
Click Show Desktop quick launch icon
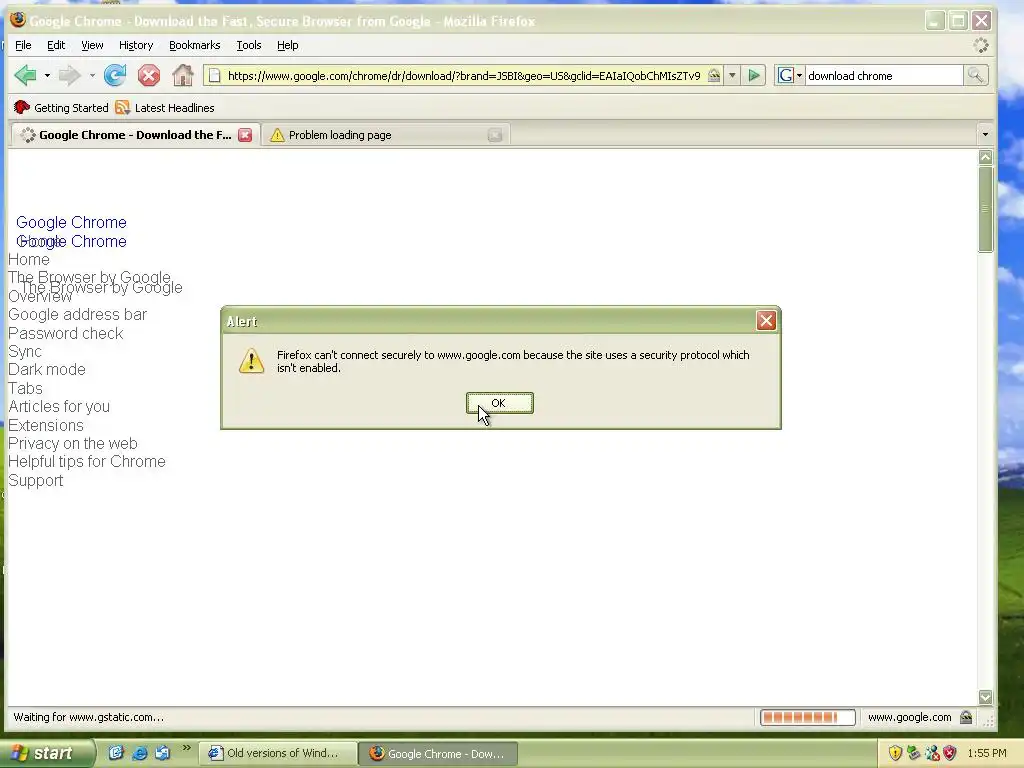116,753
